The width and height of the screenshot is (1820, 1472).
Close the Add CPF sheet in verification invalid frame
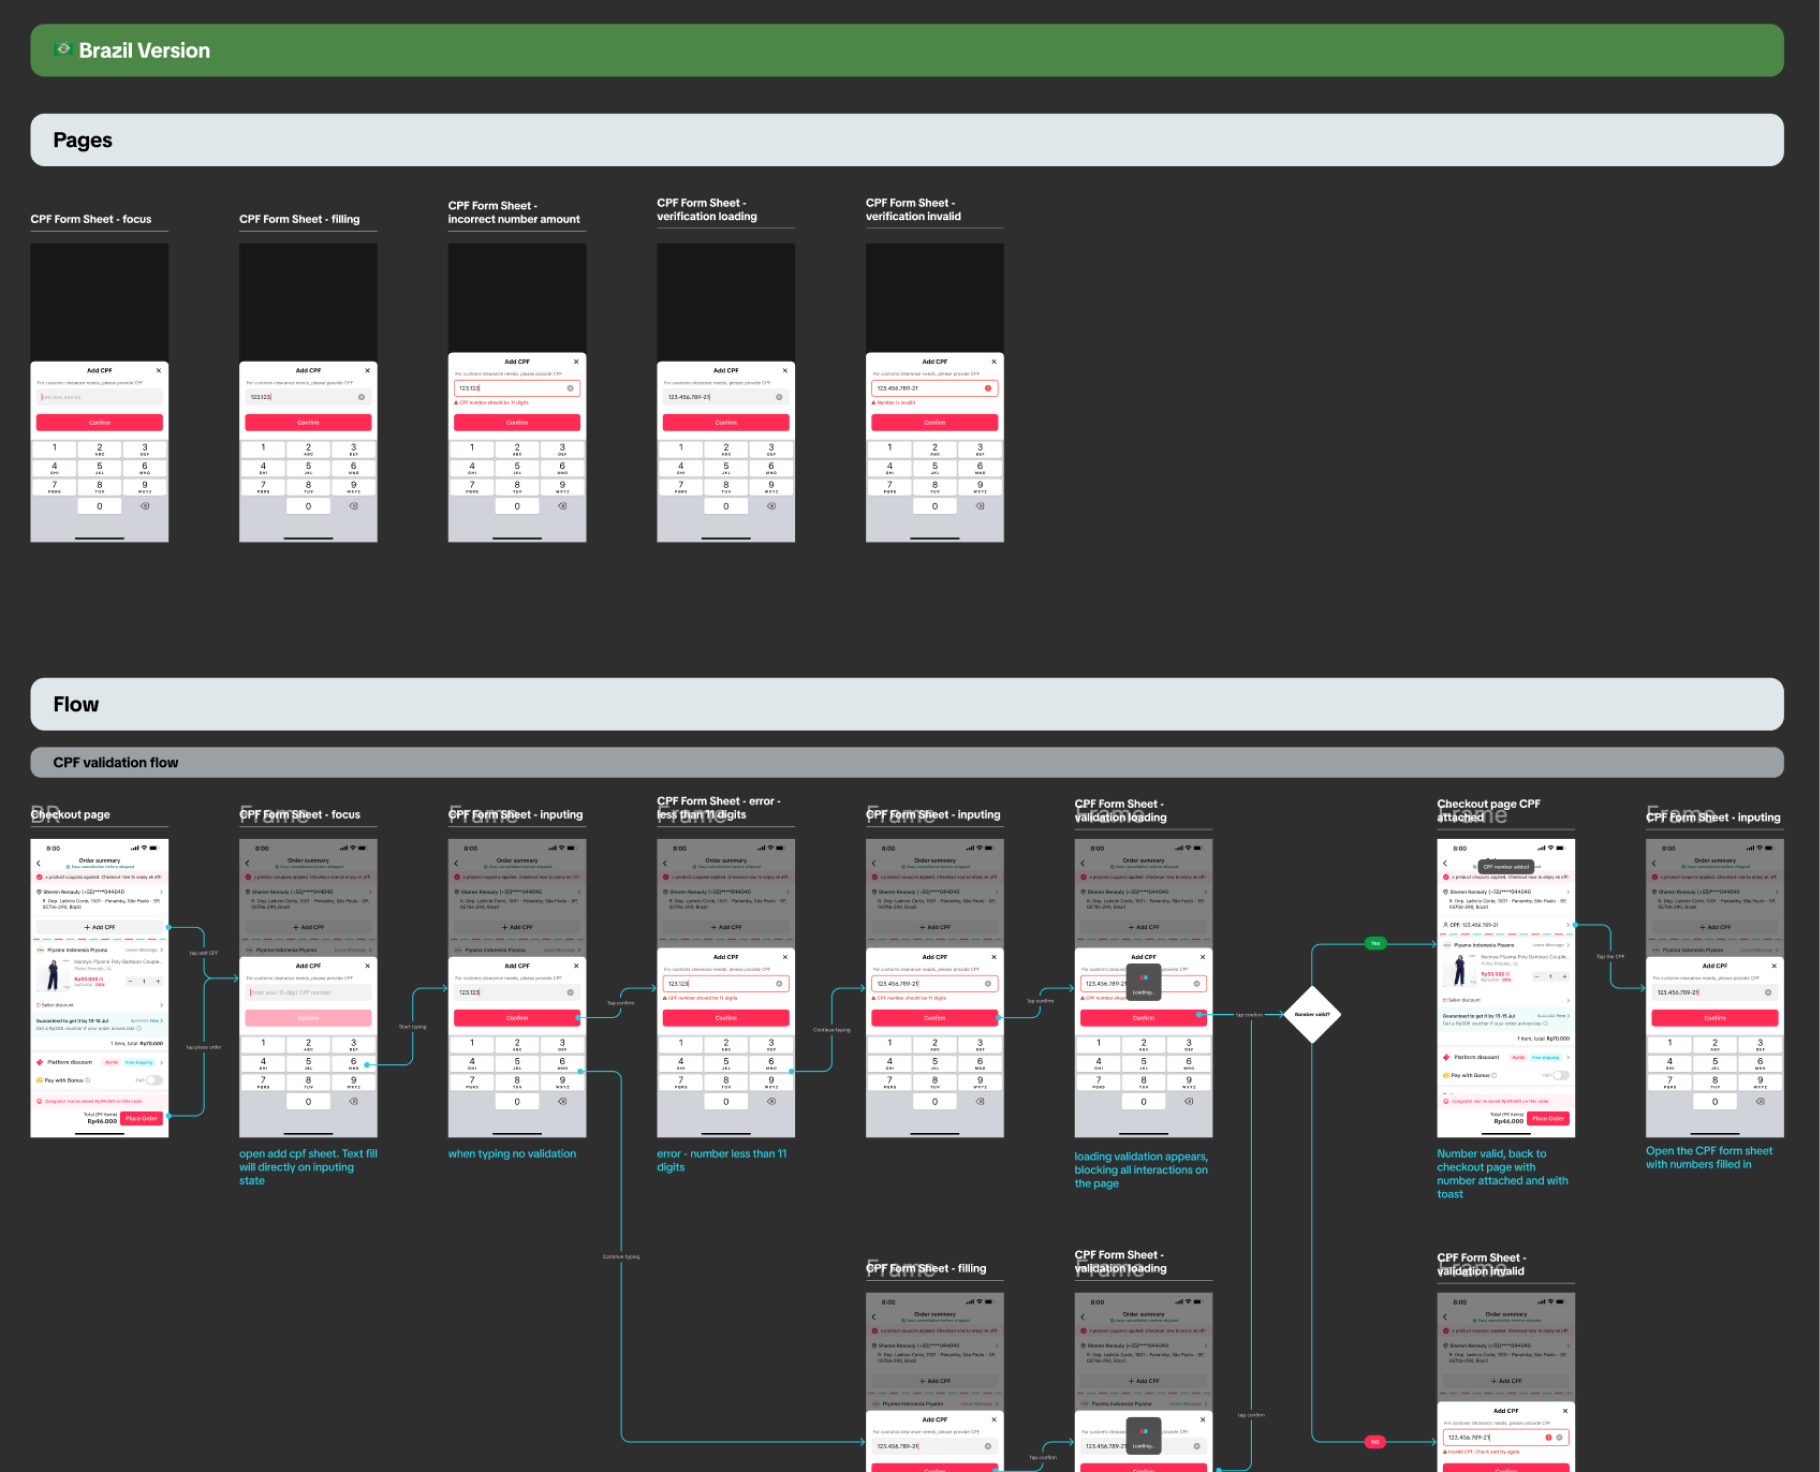994,362
